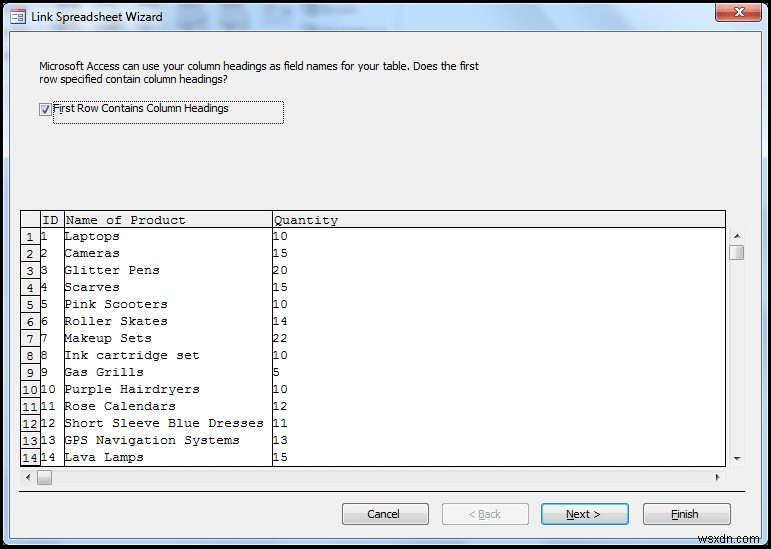This screenshot has width=771, height=549.
Task: Click the GPS Navigation Systems cell
Action: point(168,440)
